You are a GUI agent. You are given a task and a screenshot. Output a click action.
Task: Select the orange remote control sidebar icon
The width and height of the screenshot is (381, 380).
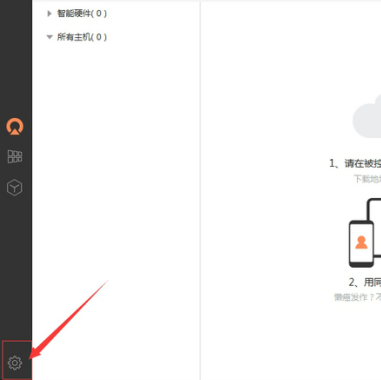15,127
